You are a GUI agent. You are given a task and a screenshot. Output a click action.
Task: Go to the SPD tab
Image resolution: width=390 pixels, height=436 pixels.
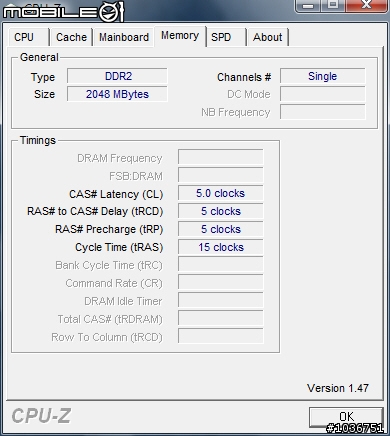[226, 37]
